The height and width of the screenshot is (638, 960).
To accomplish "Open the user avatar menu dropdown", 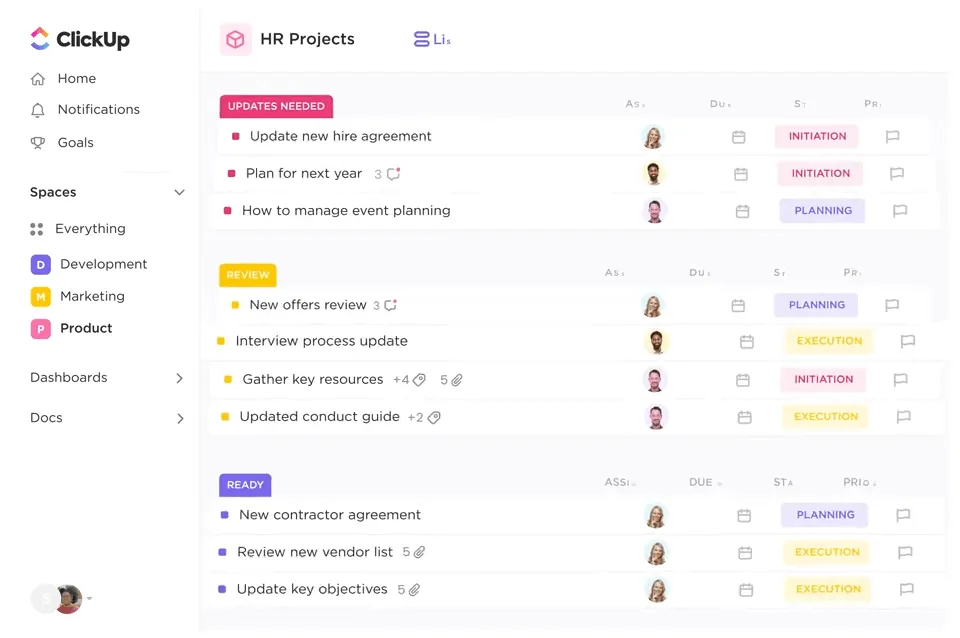I will click(x=89, y=598).
